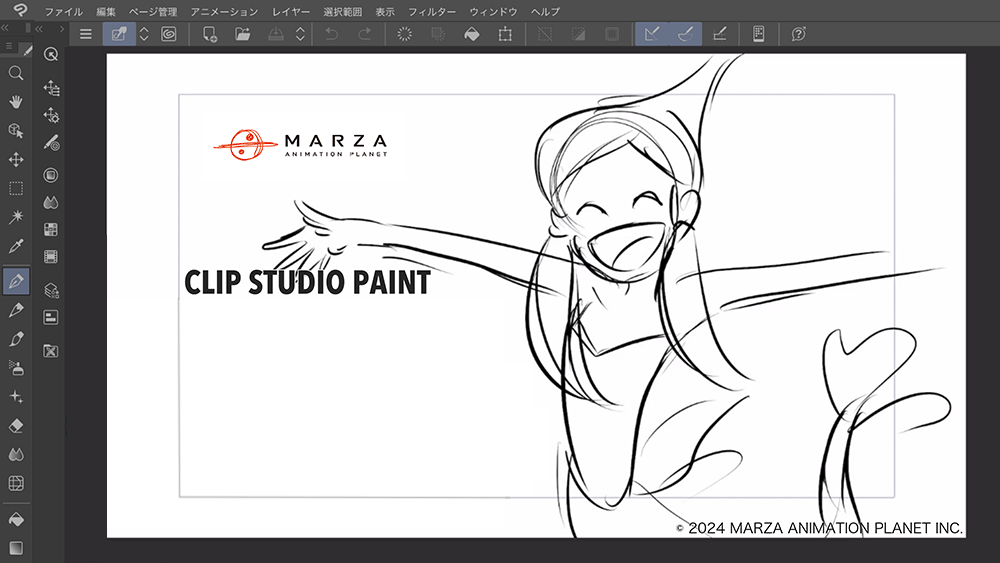
Task: Open the レイヤー menu
Action: click(x=291, y=11)
